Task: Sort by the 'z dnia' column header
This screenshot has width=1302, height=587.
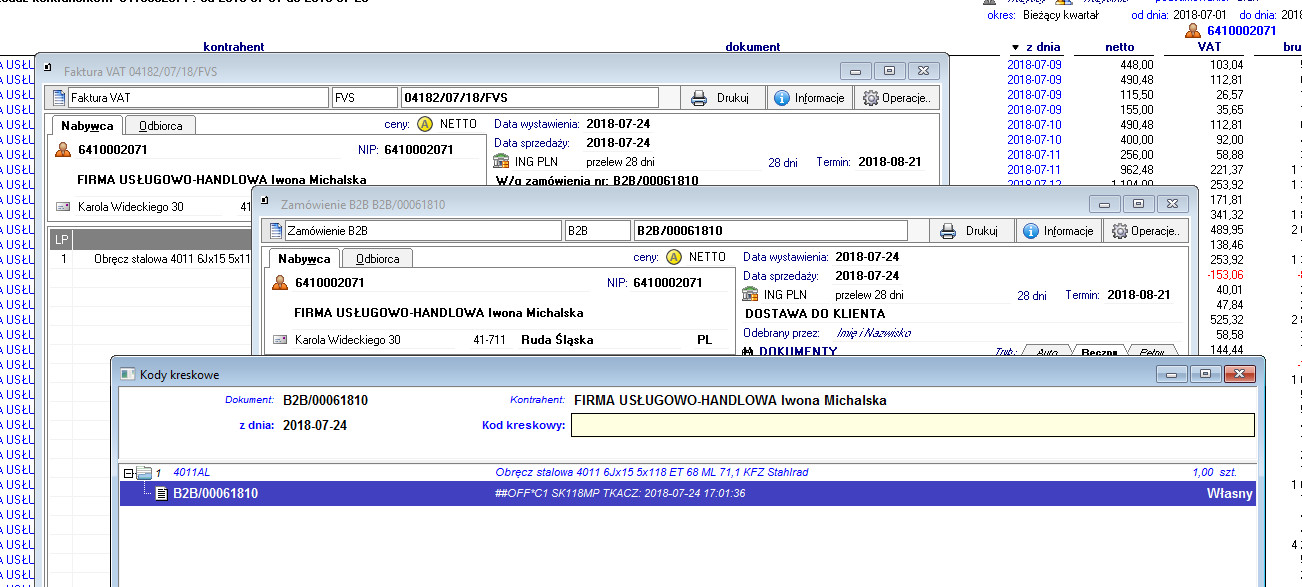Action: (x=1036, y=47)
